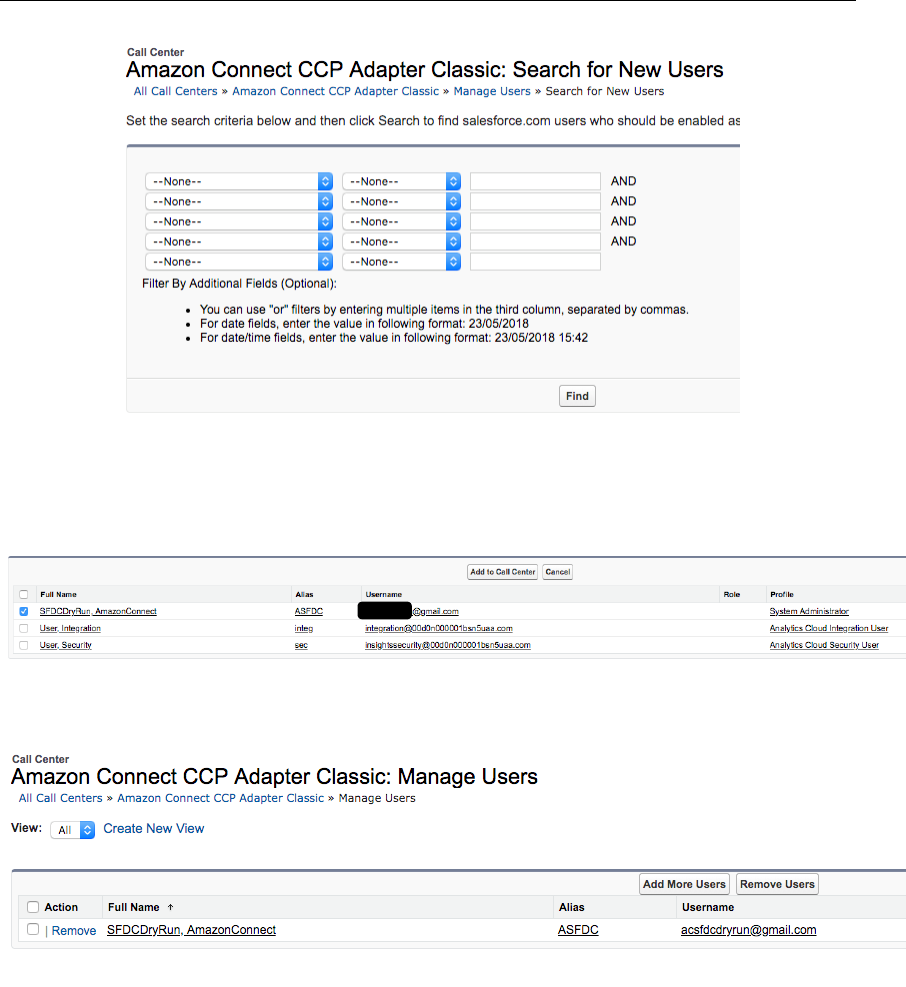
Task: Open SFDCDryRun, AmazonConnect link in search results
Action: [x=98, y=611]
